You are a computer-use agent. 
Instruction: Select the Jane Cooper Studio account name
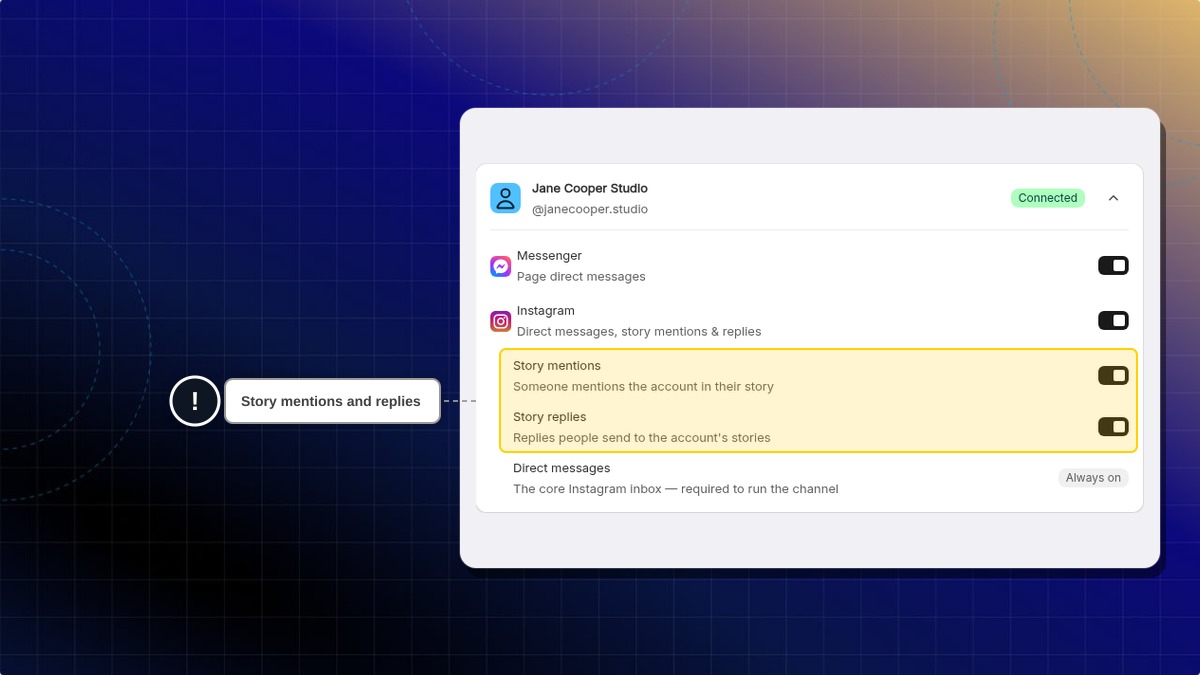point(590,188)
